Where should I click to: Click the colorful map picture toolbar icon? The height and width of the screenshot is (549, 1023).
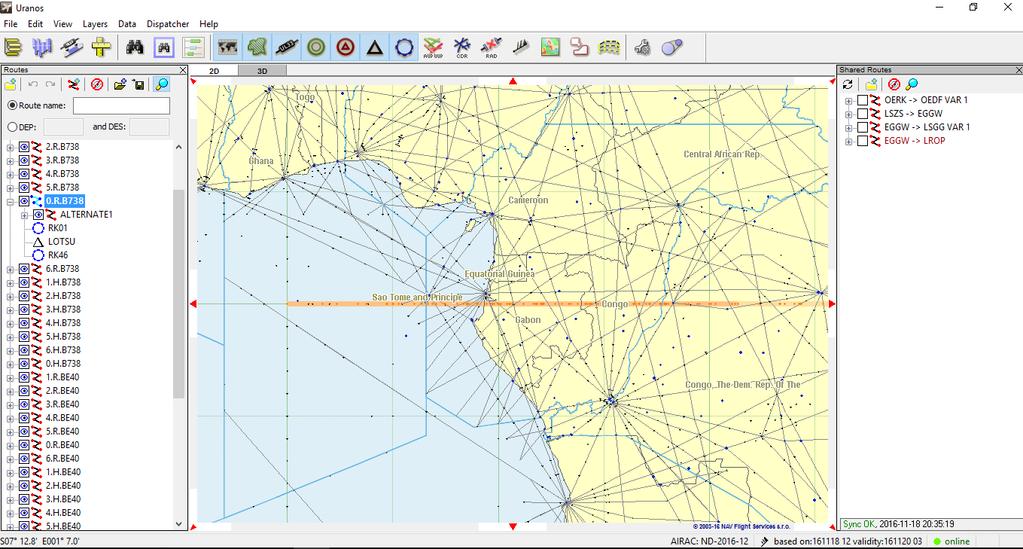click(x=550, y=47)
